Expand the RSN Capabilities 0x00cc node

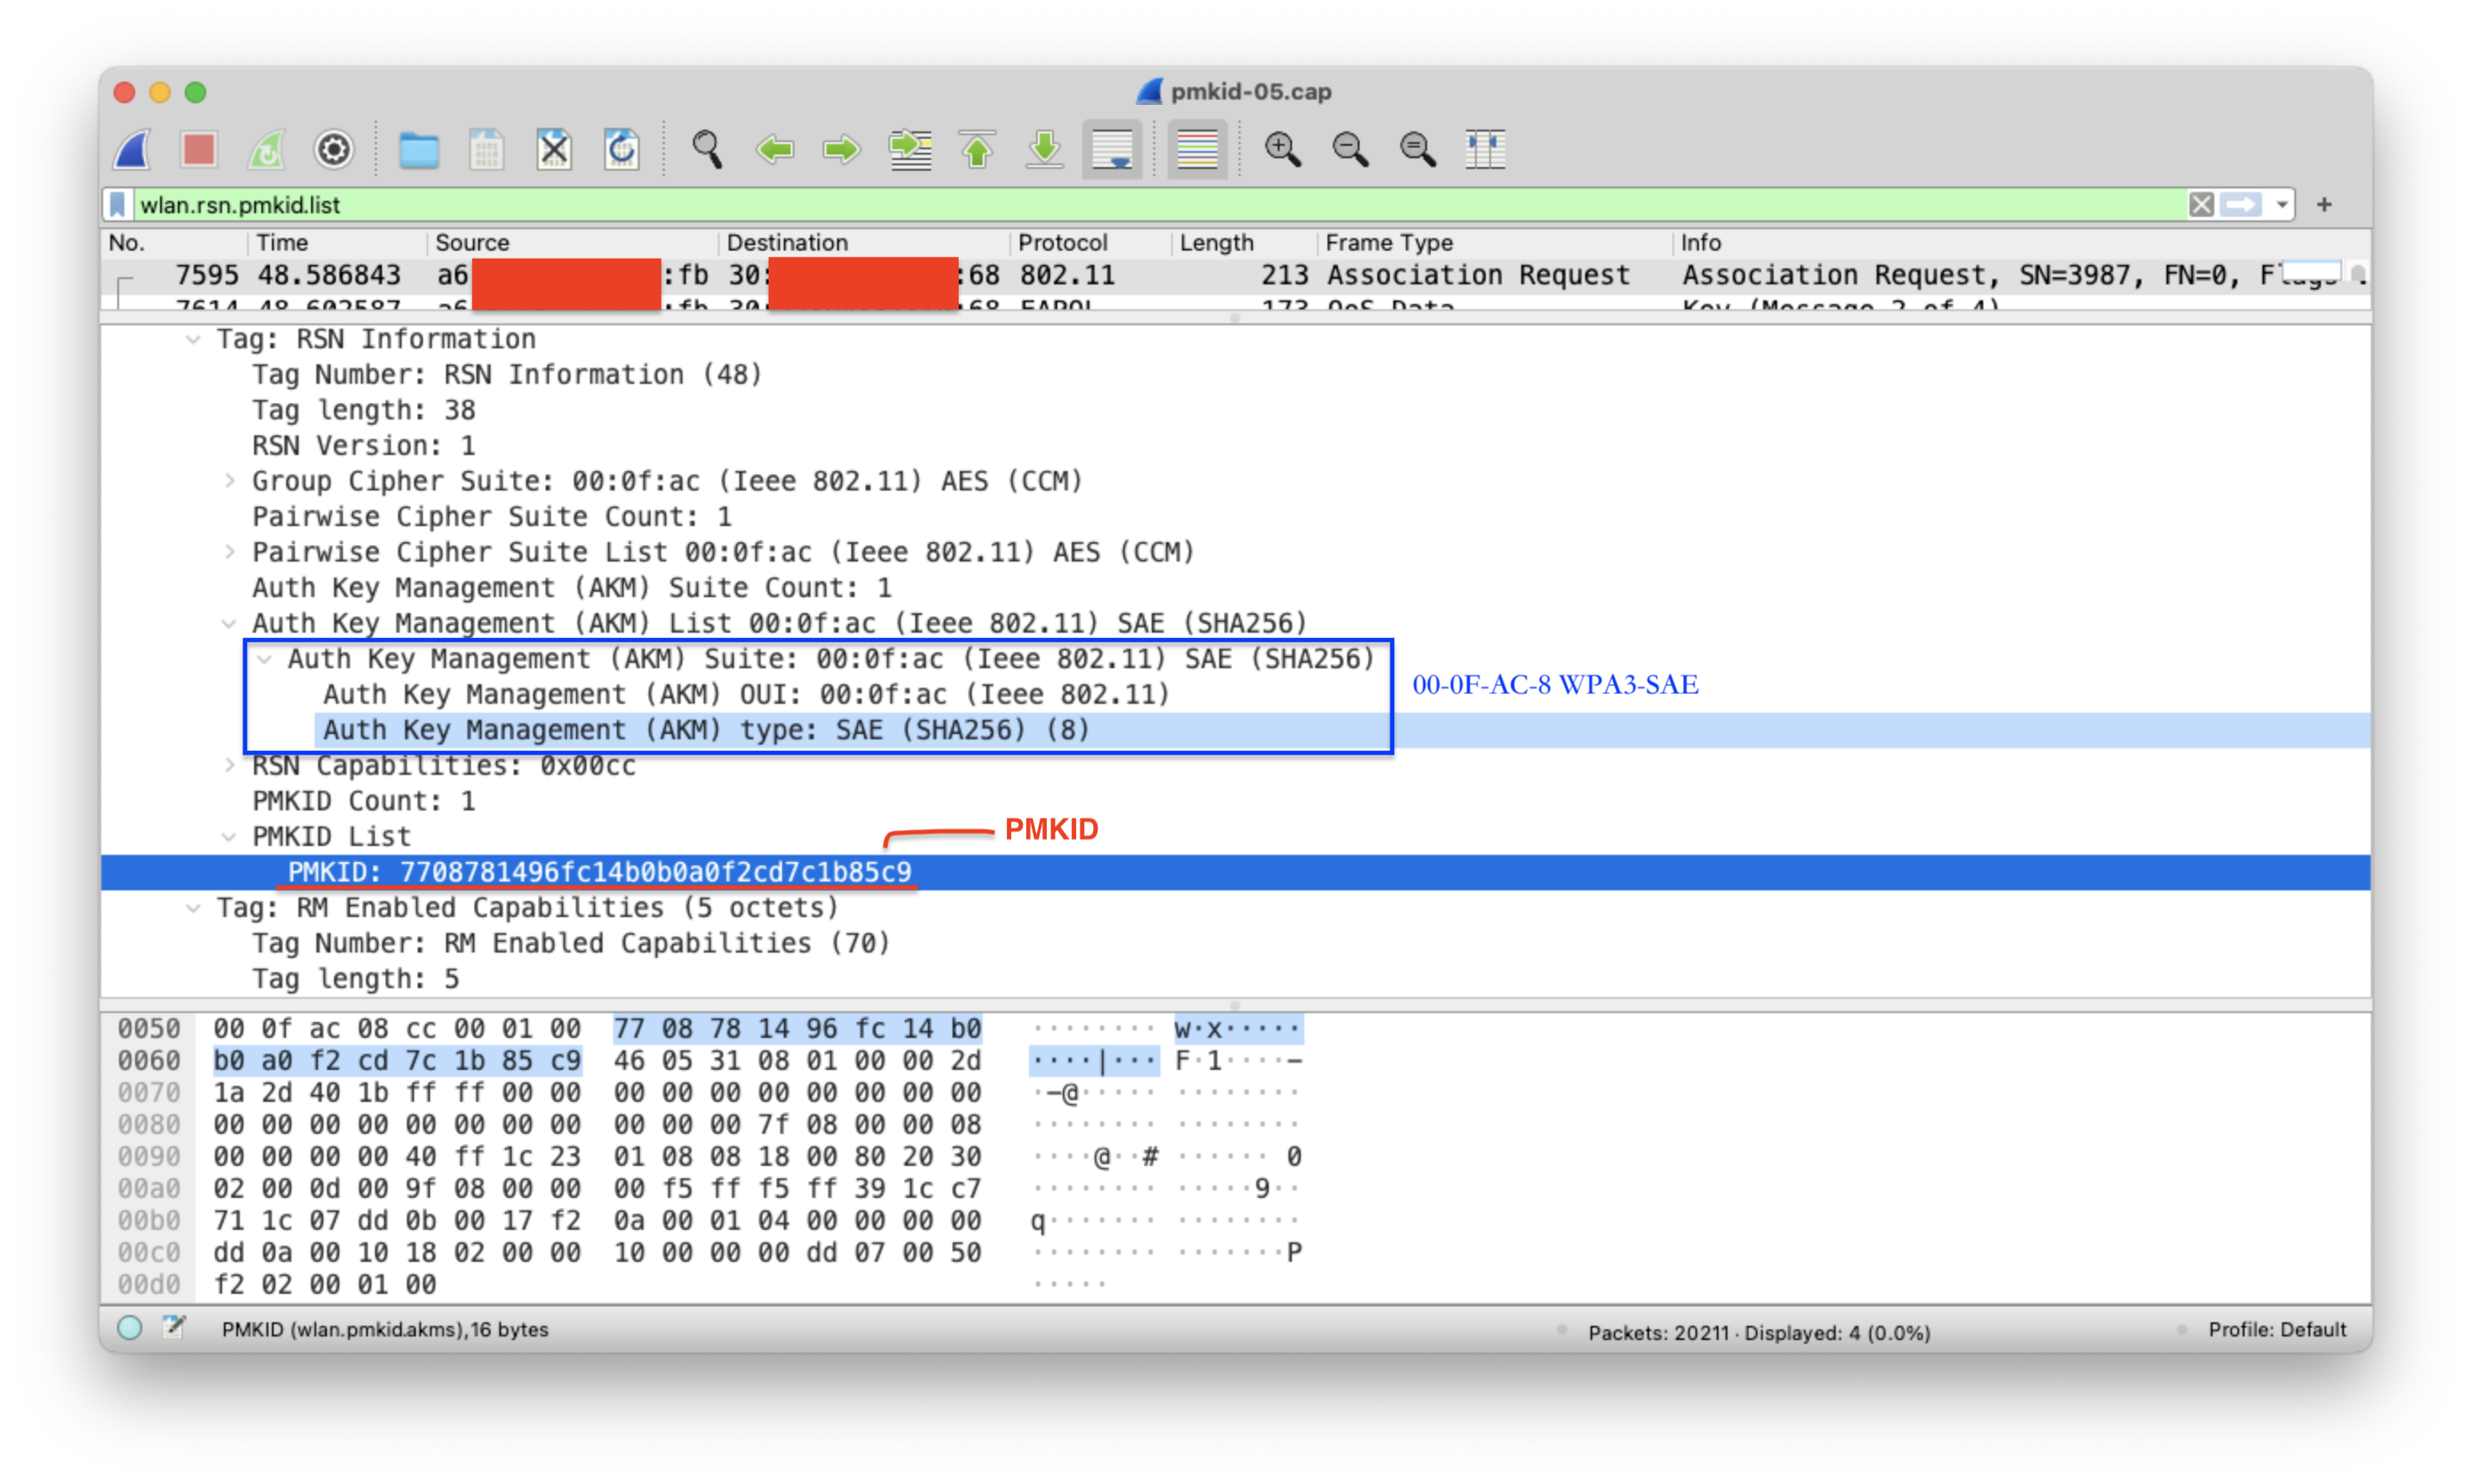tap(229, 766)
